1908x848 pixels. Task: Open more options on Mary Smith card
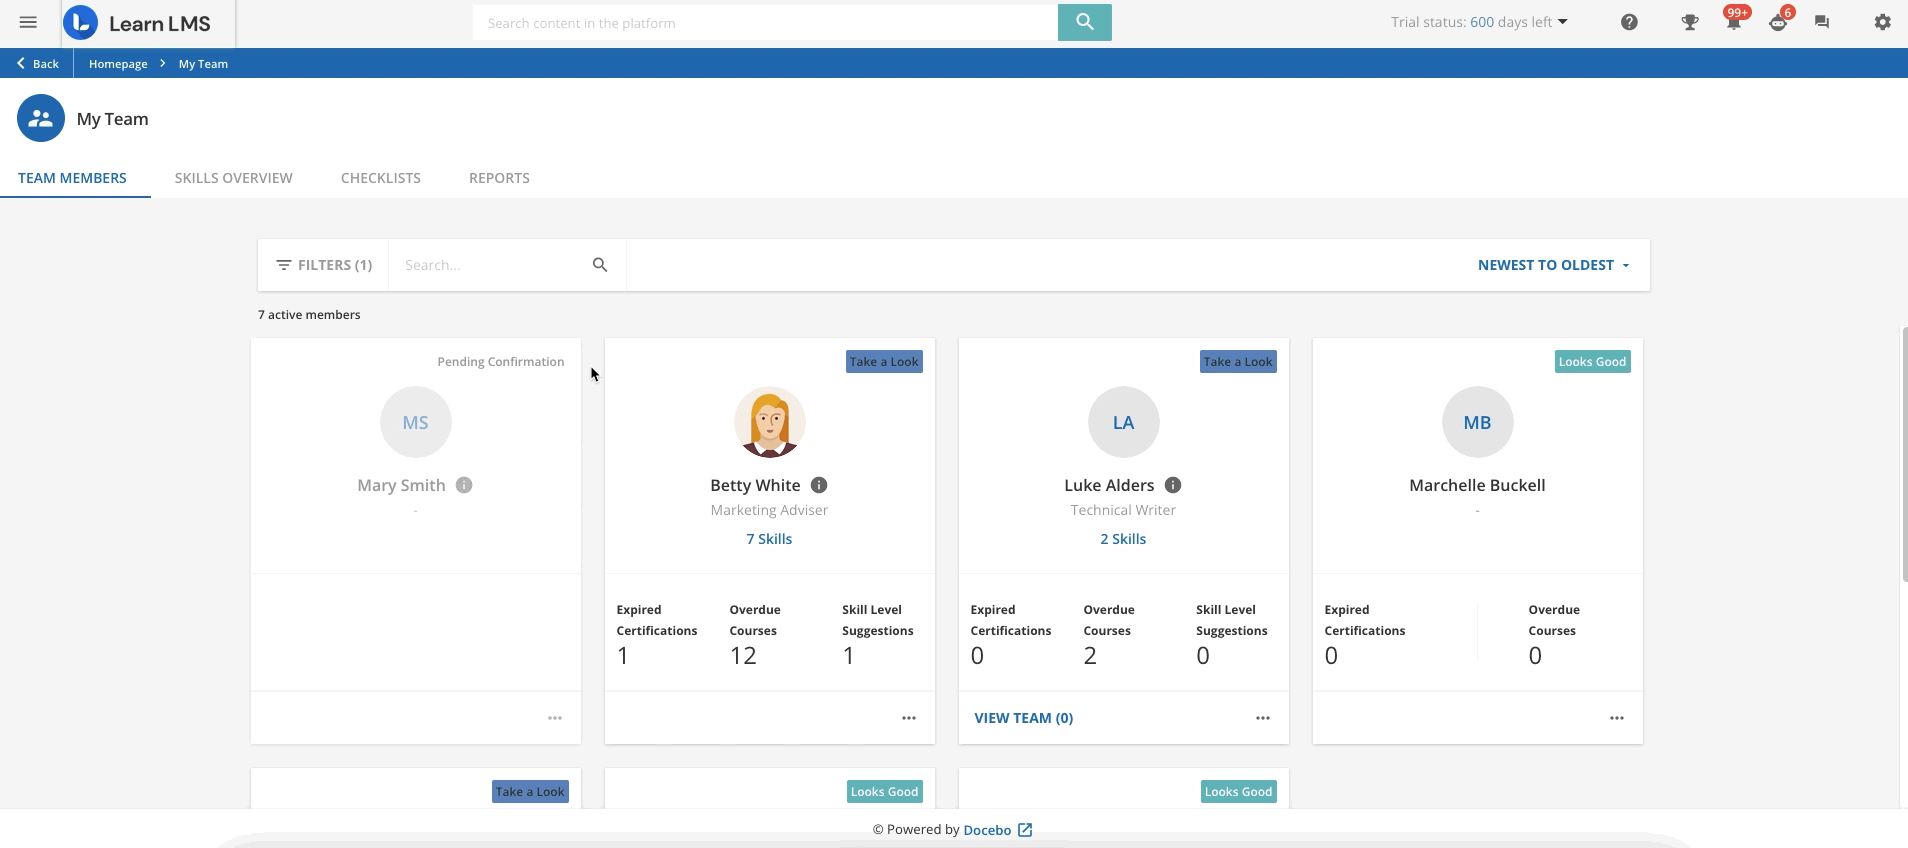click(x=555, y=718)
